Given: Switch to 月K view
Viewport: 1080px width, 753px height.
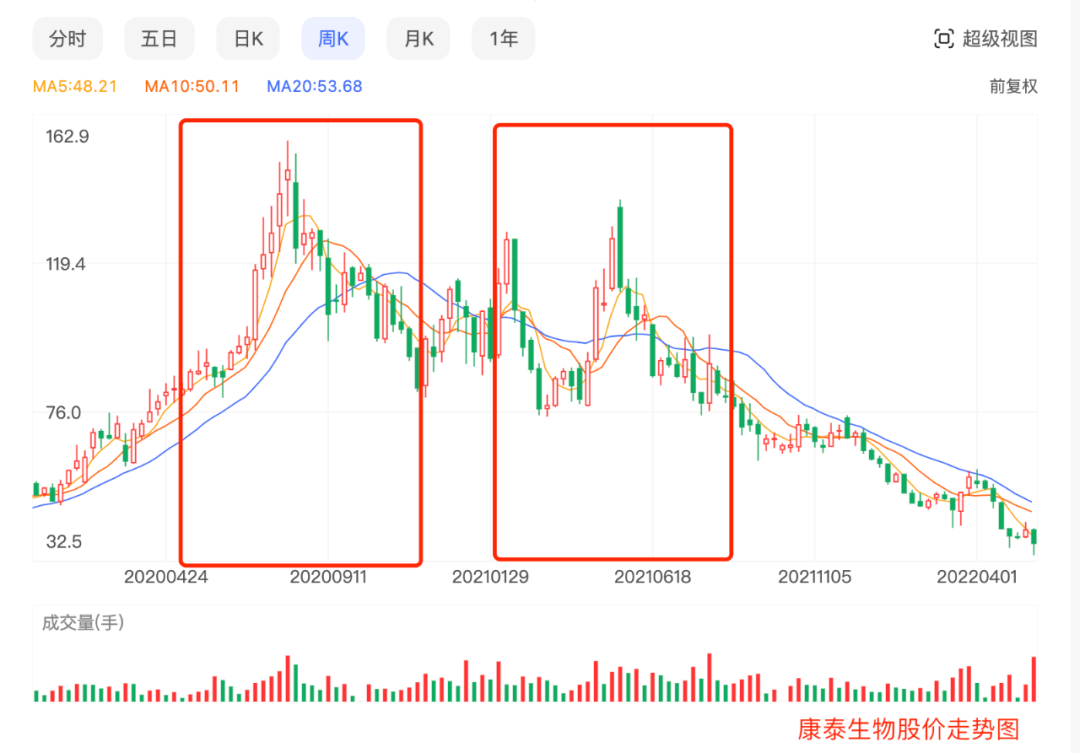Looking at the screenshot, I should [x=418, y=39].
